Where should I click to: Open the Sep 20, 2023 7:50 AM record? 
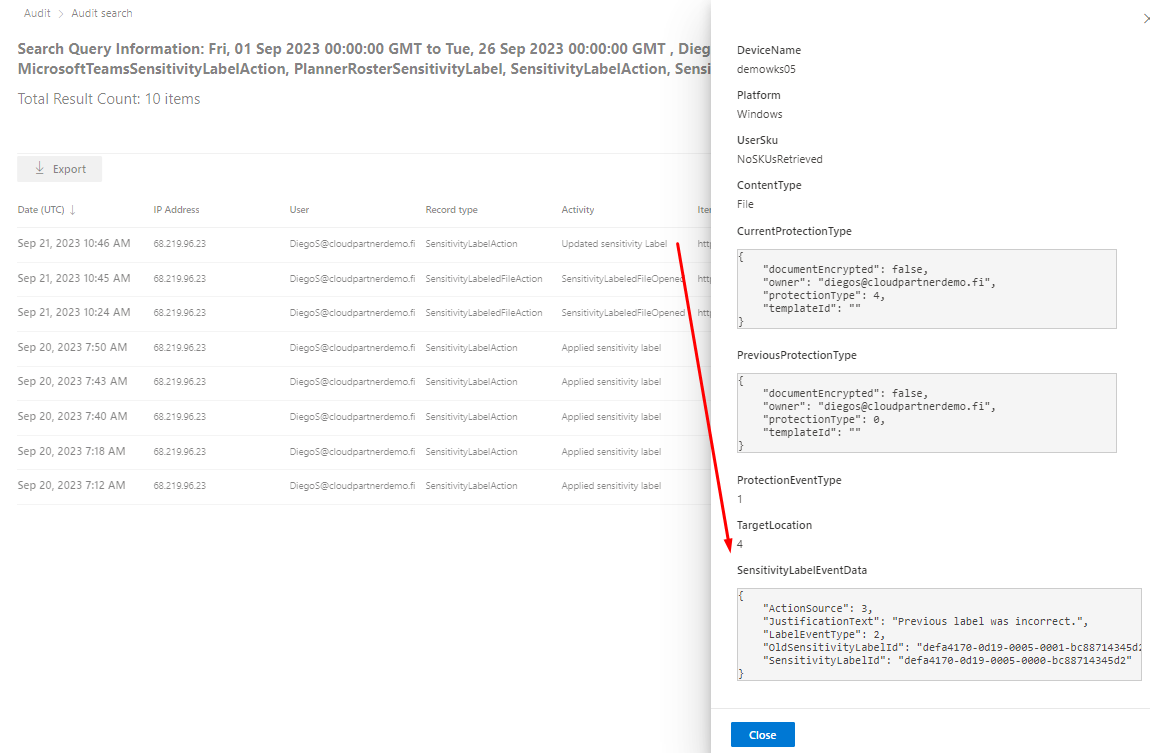(x=72, y=347)
